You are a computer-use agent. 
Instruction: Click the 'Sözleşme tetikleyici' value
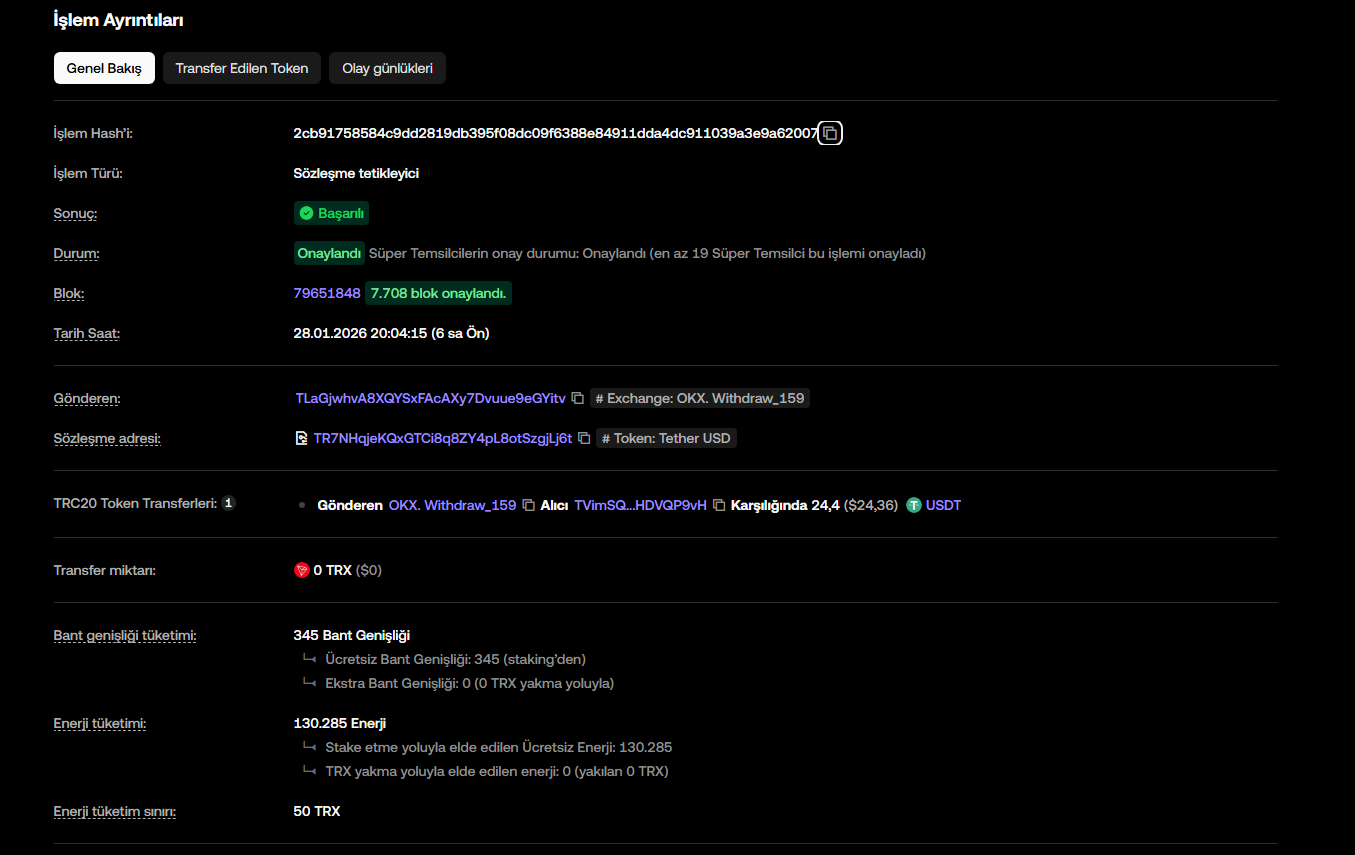356,173
